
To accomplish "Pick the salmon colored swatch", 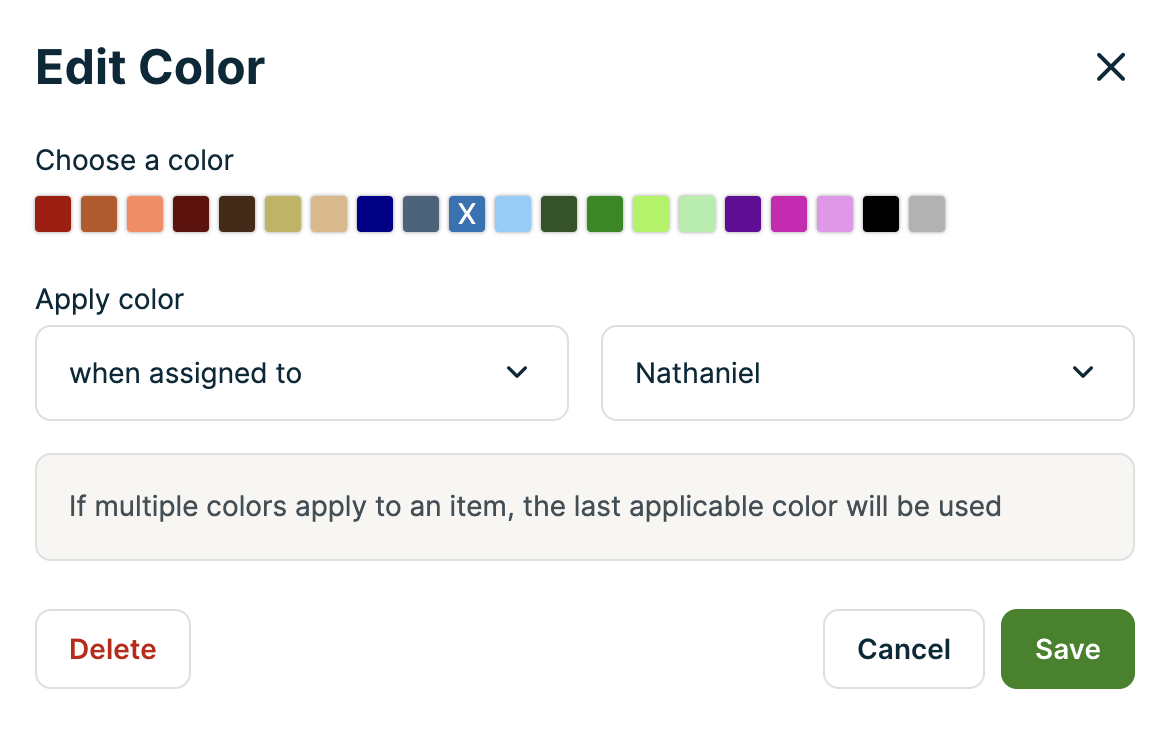I will [145, 213].
